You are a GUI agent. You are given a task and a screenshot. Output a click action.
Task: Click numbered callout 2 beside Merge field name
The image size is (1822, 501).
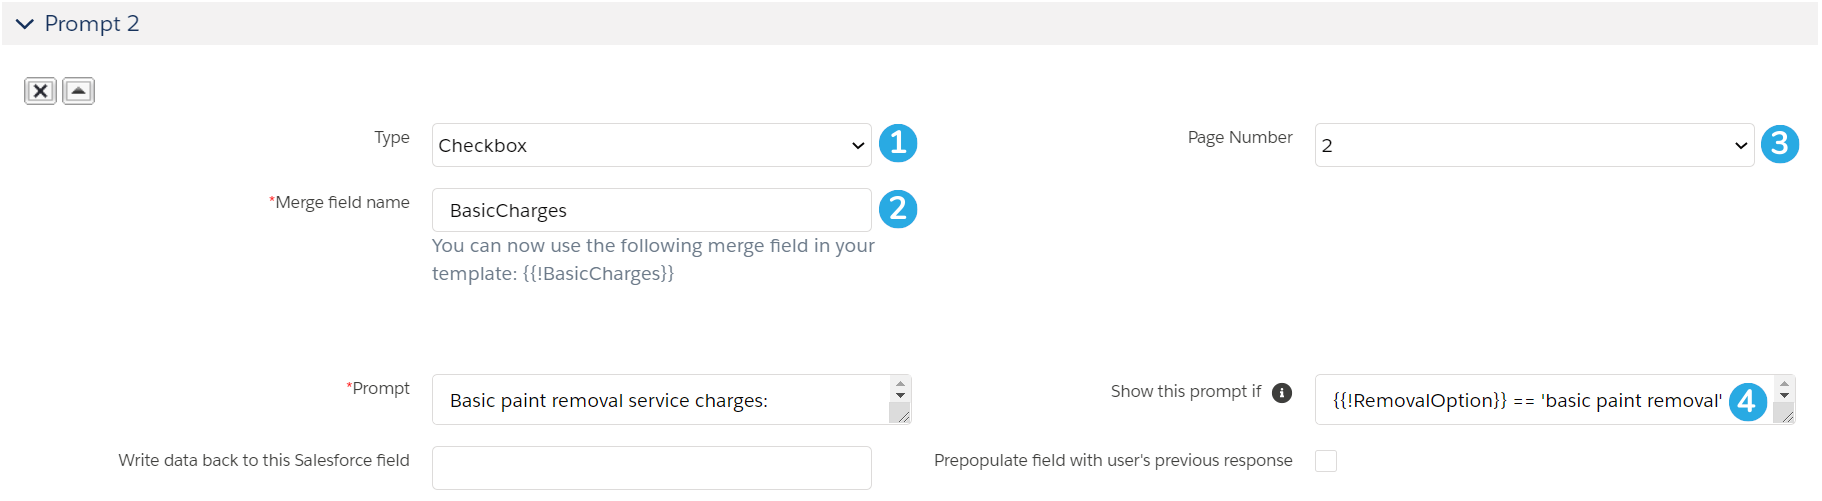898,209
